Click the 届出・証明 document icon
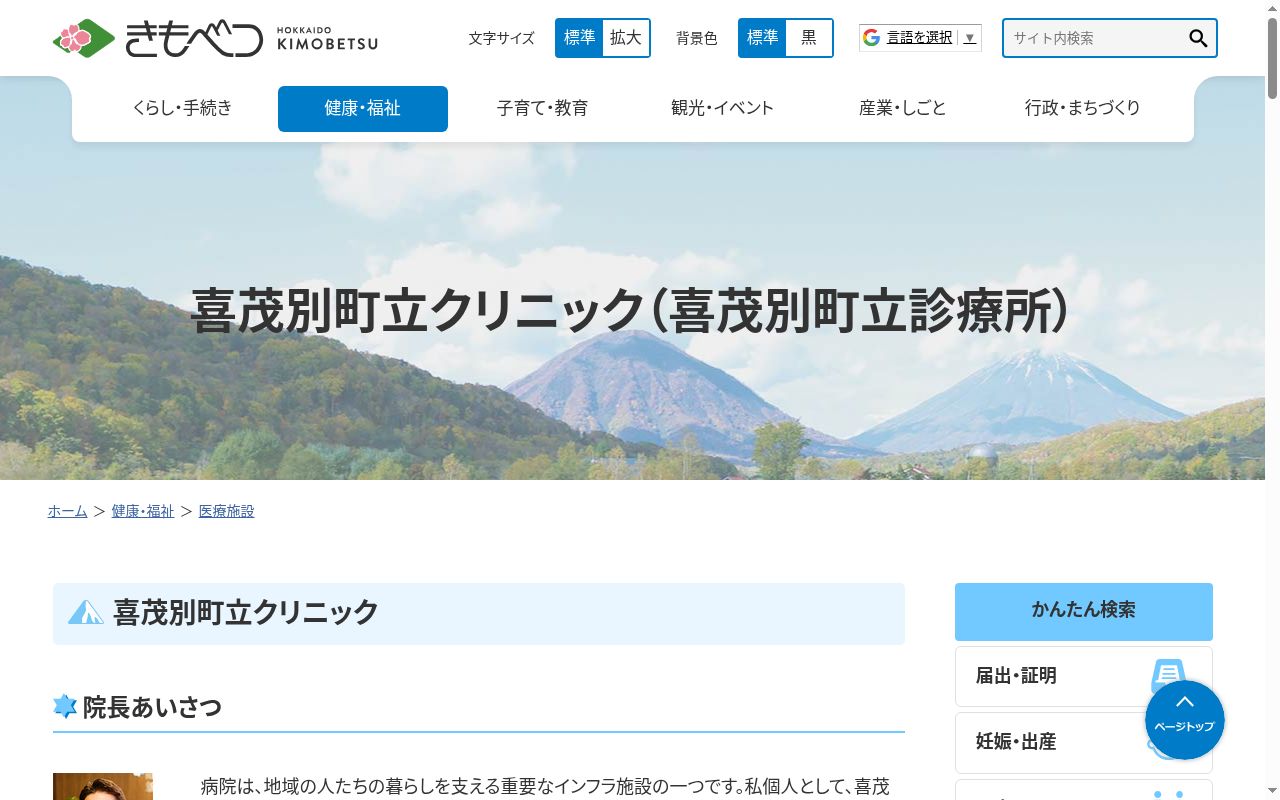 (1168, 676)
